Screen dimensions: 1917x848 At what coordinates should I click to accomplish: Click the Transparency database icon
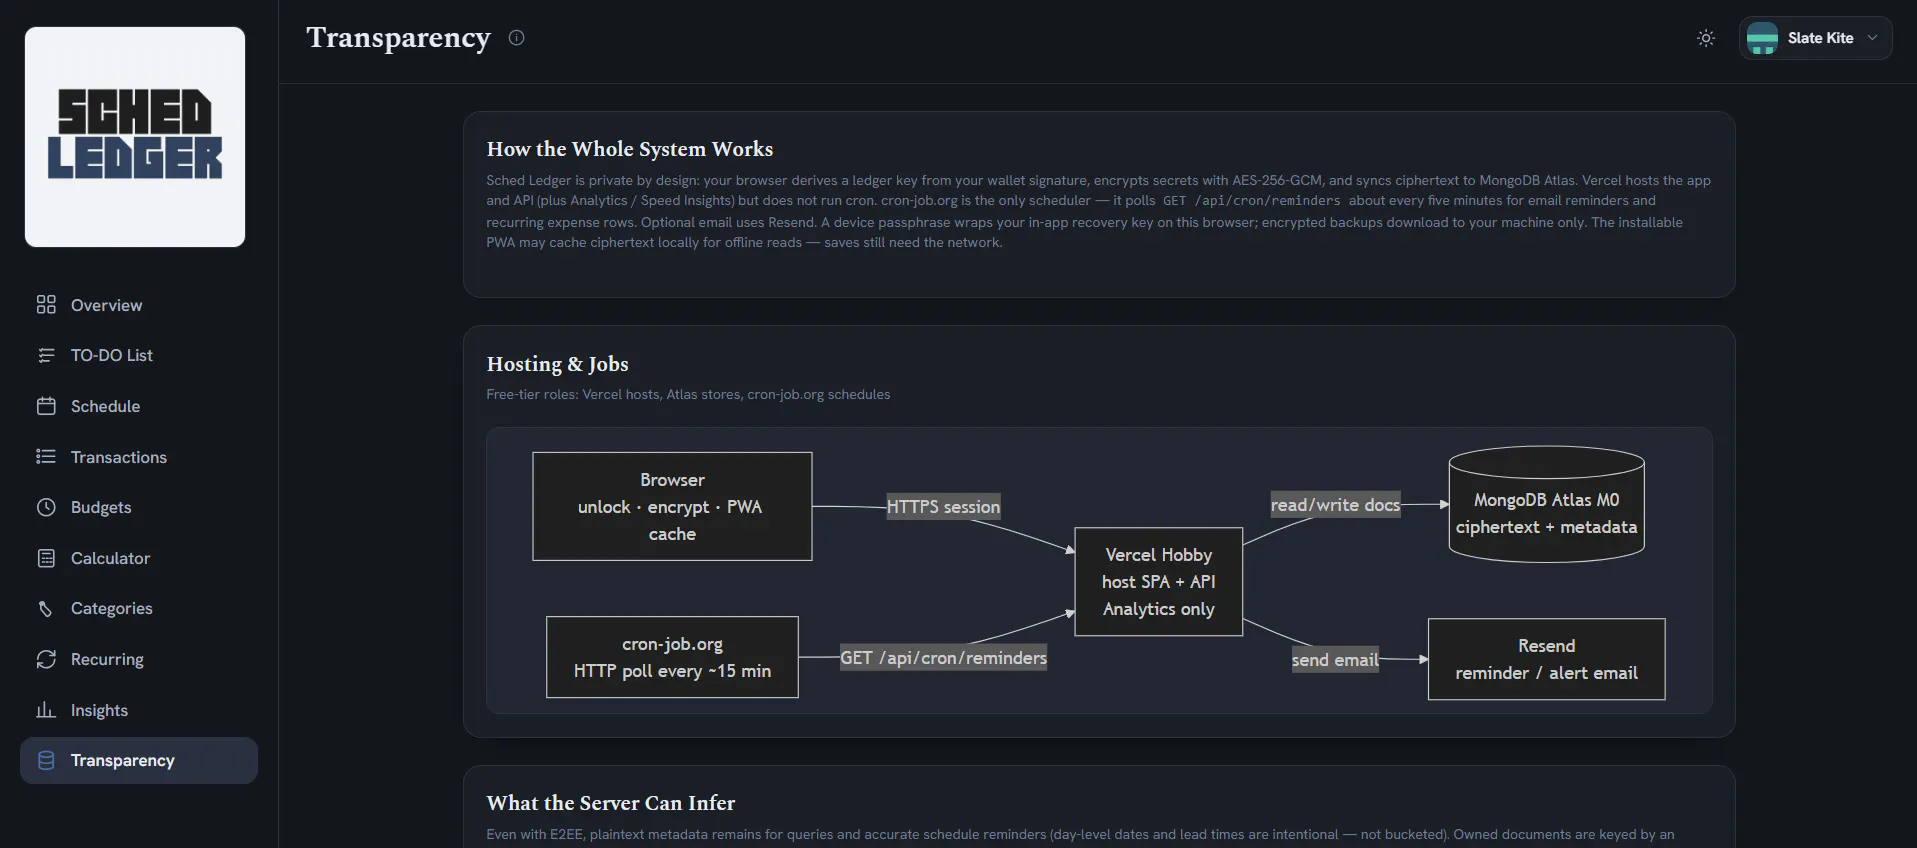pyautogui.click(x=46, y=760)
